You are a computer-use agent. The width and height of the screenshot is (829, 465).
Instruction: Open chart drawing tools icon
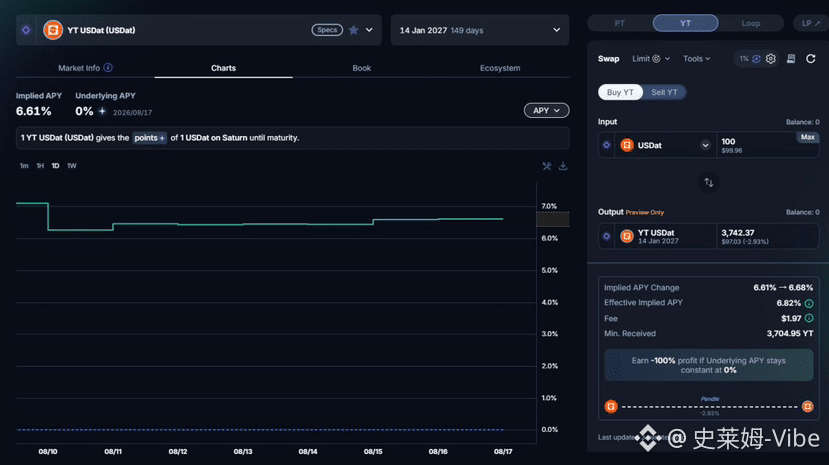coord(547,166)
